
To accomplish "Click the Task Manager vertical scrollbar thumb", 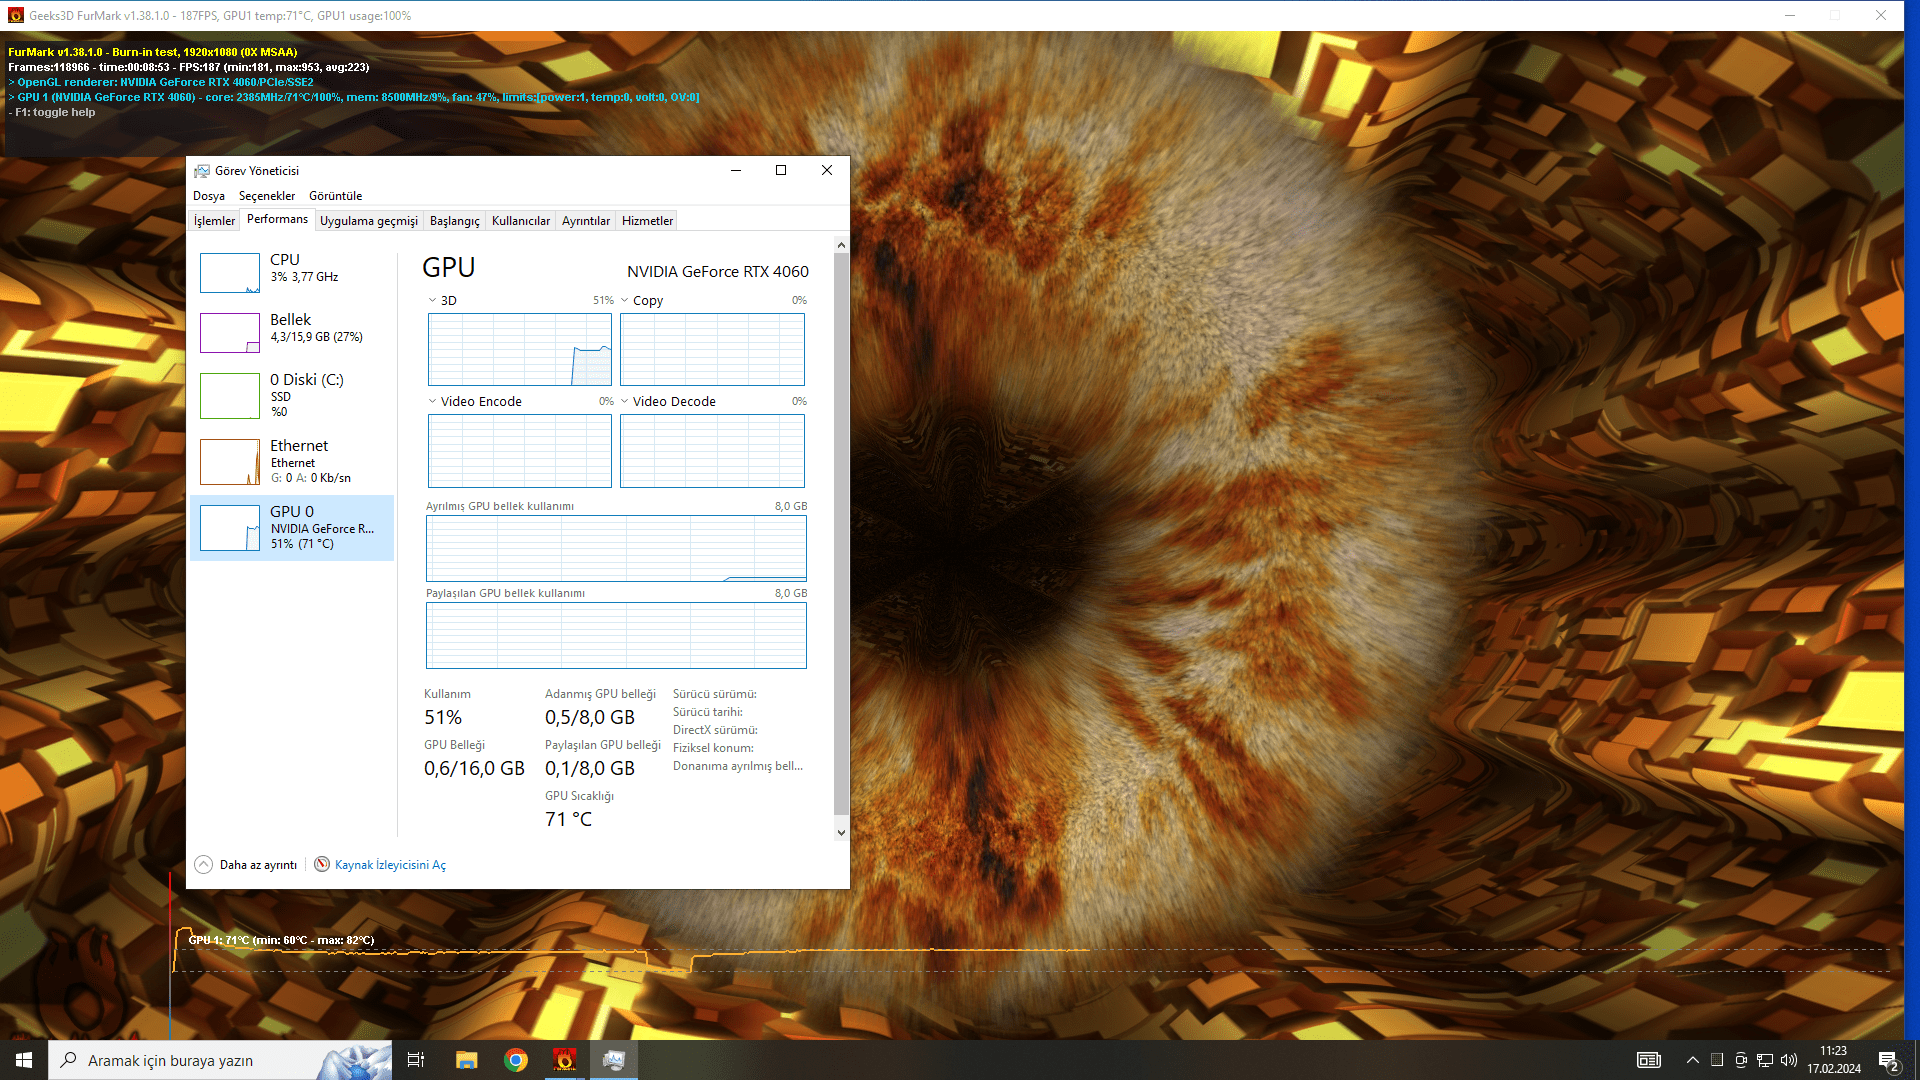I will [841, 534].
